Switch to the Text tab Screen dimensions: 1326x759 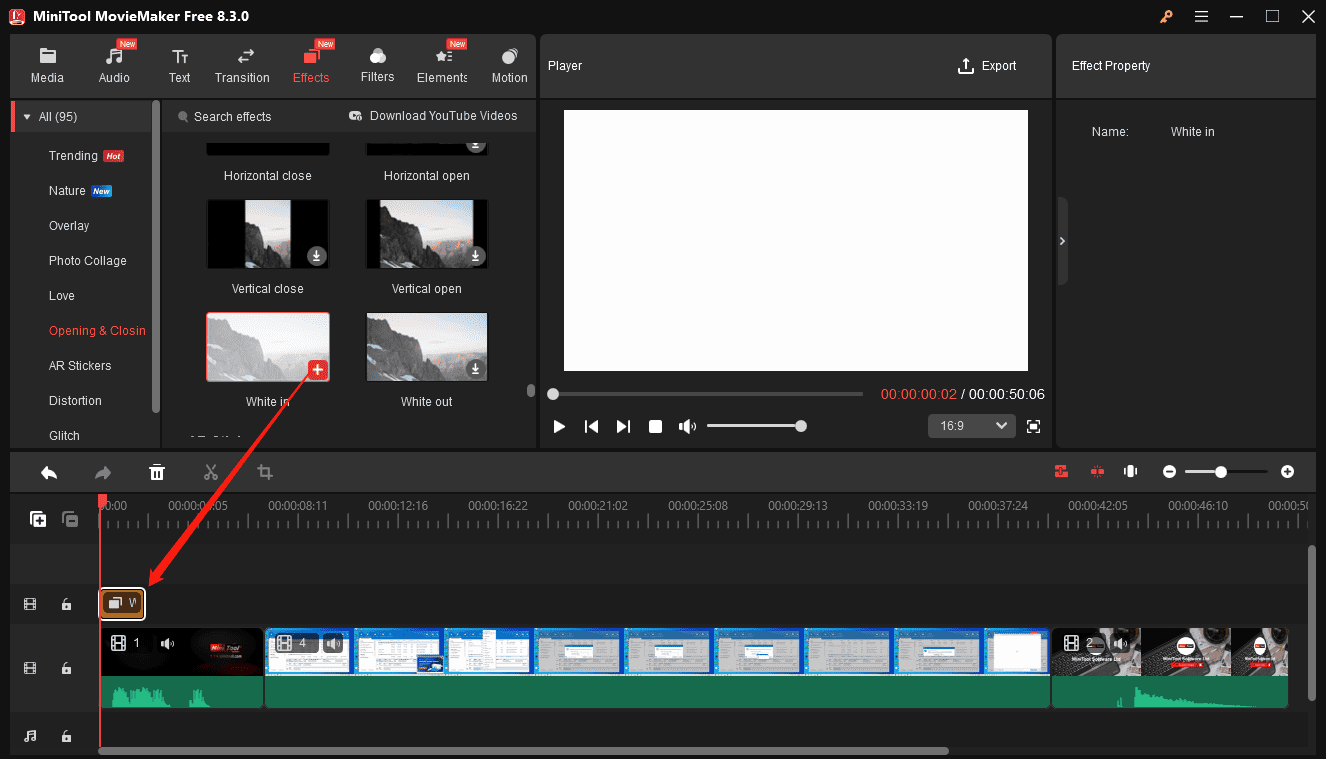point(179,66)
